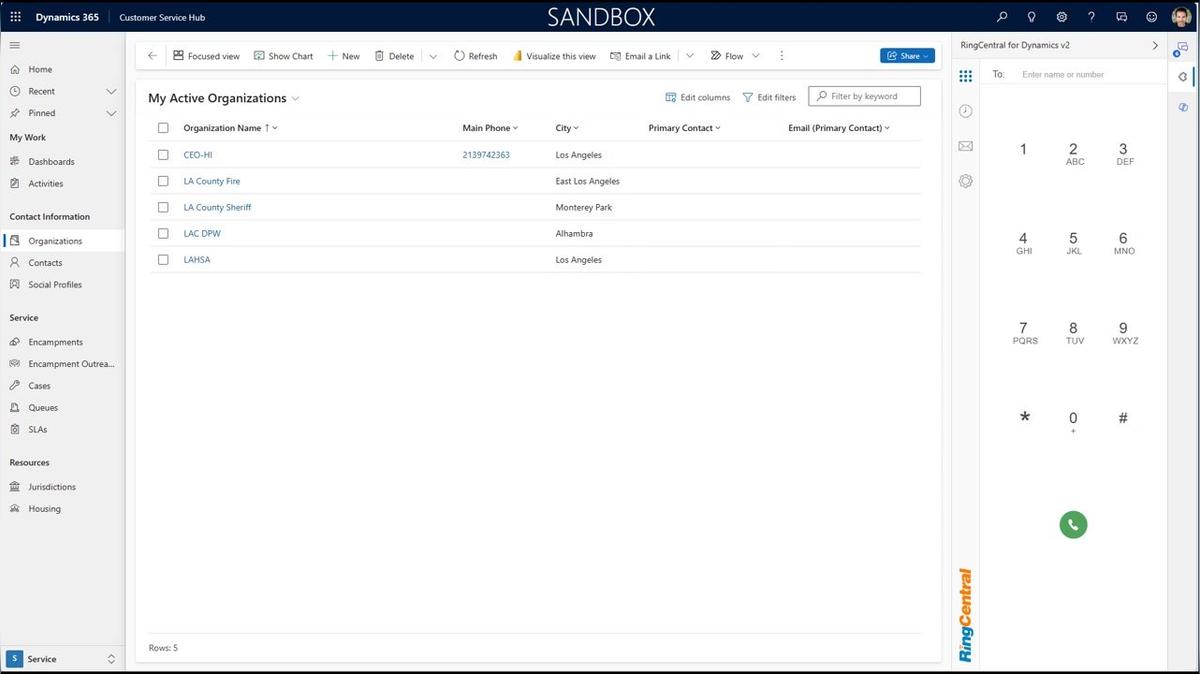1200x674 pixels.
Task: Click Edit columns button
Action: 698,97
